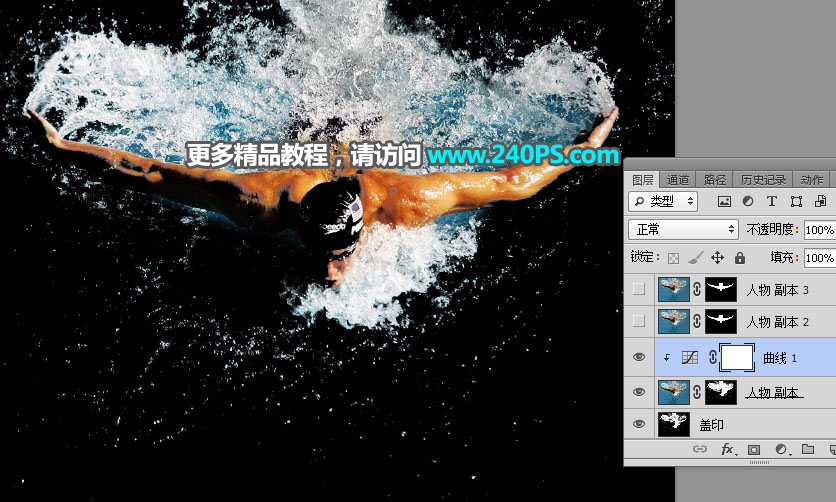
Task: Click the lock position move icon
Action: pos(717,258)
